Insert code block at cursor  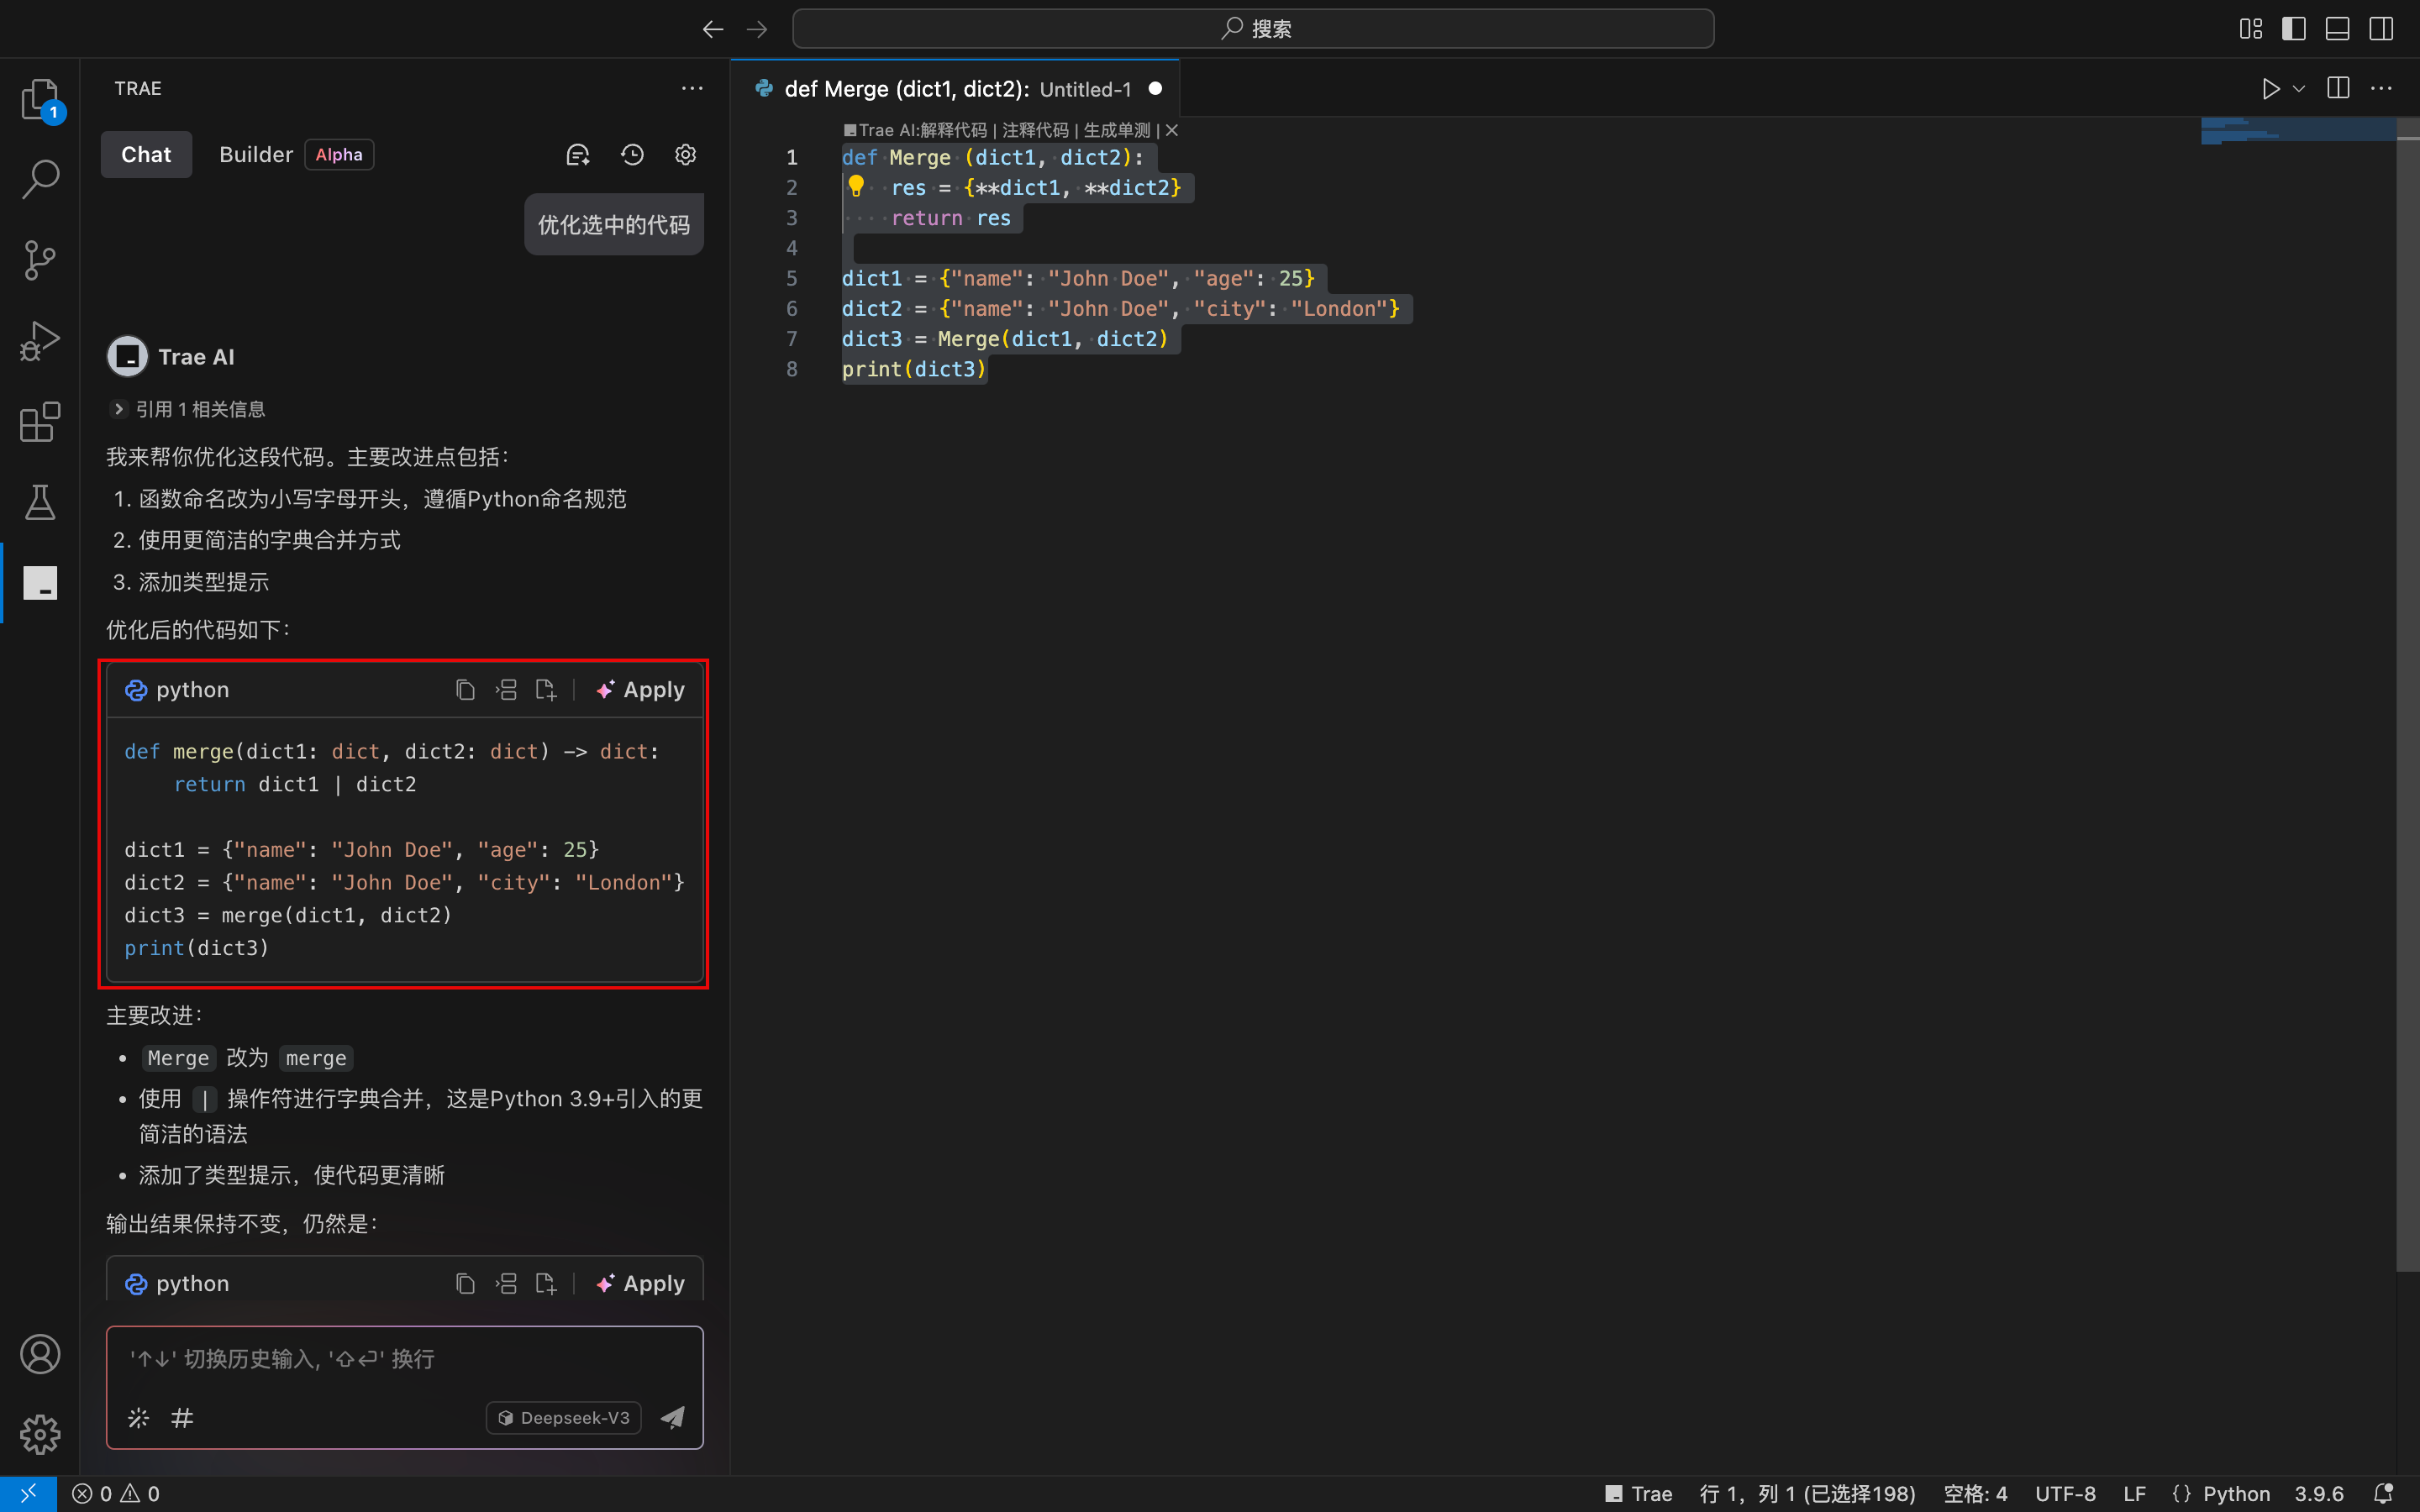point(506,690)
